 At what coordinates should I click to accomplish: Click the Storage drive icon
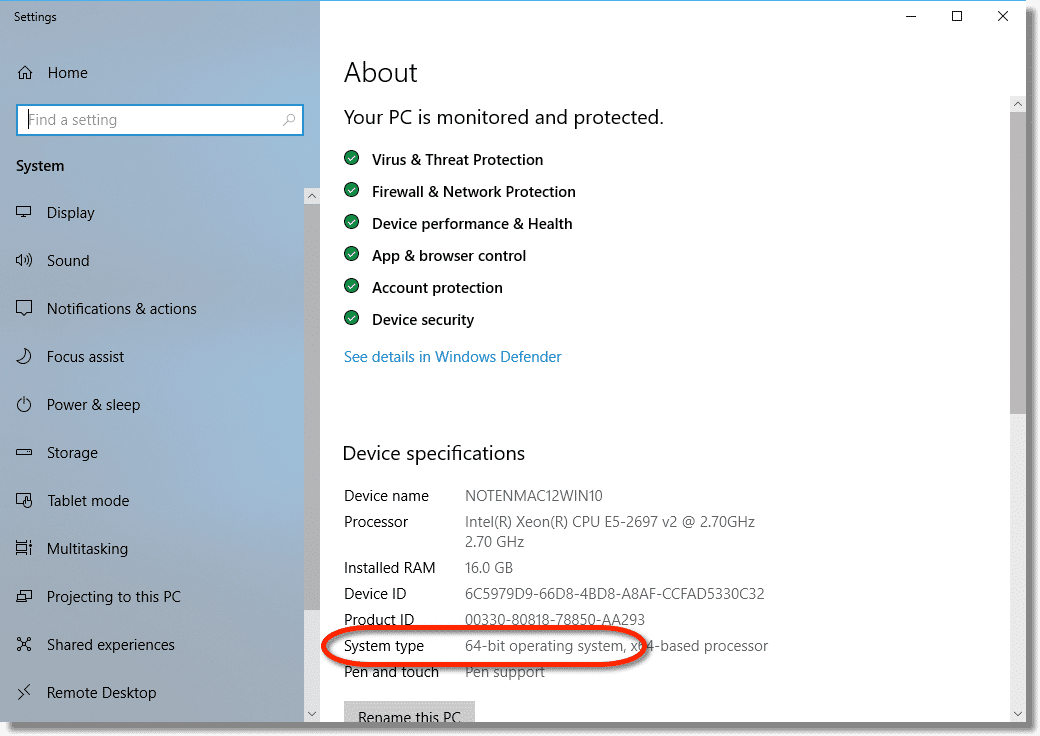tap(25, 453)
